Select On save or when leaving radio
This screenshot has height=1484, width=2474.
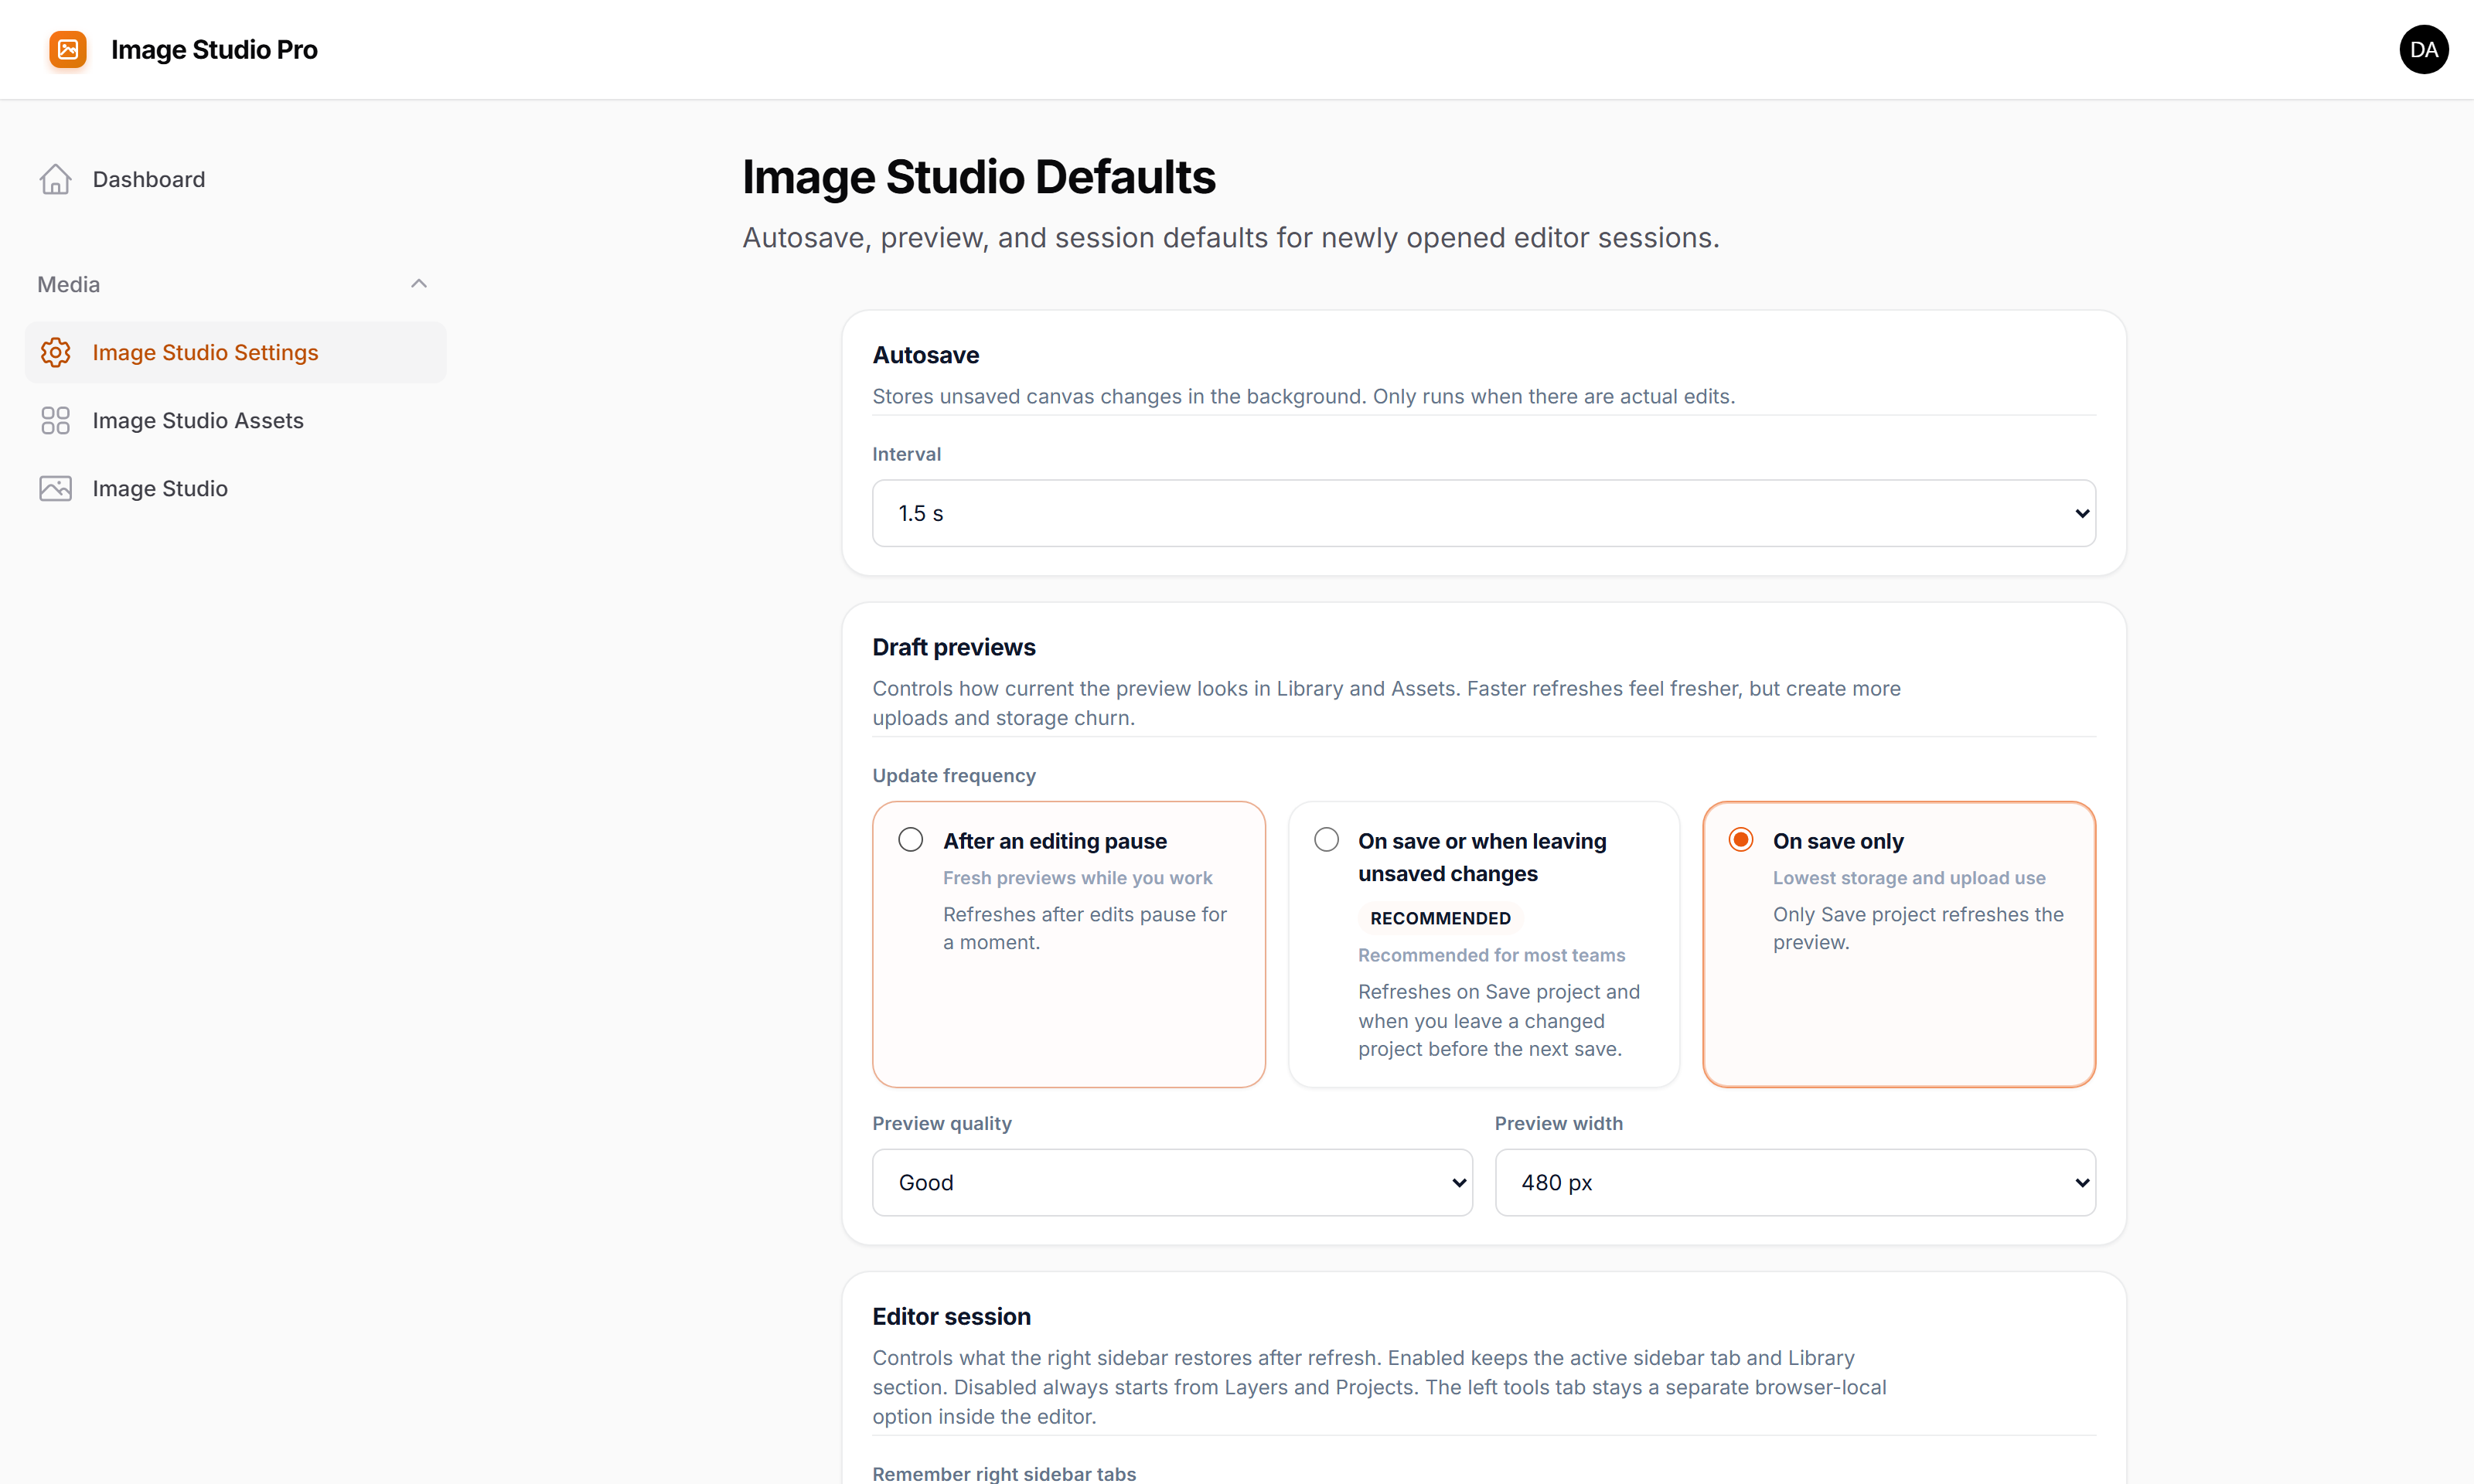point(1326,839)
